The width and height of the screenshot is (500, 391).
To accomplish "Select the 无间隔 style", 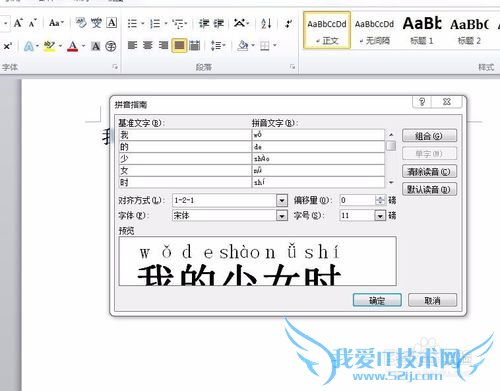I will point(374,30).
